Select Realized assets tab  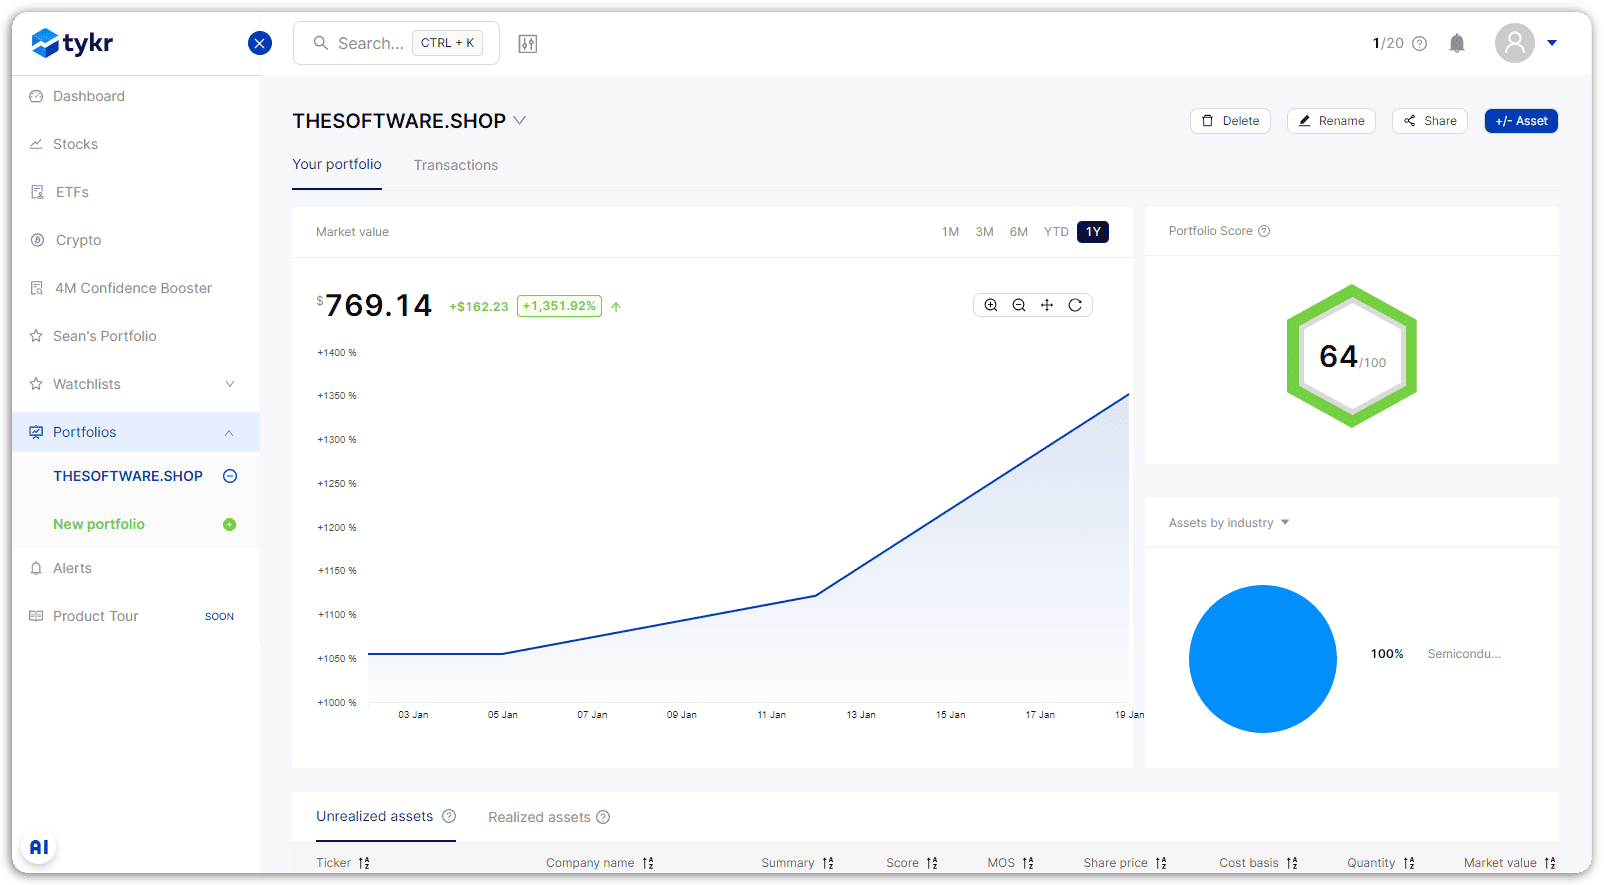click(x=539, y=817)
